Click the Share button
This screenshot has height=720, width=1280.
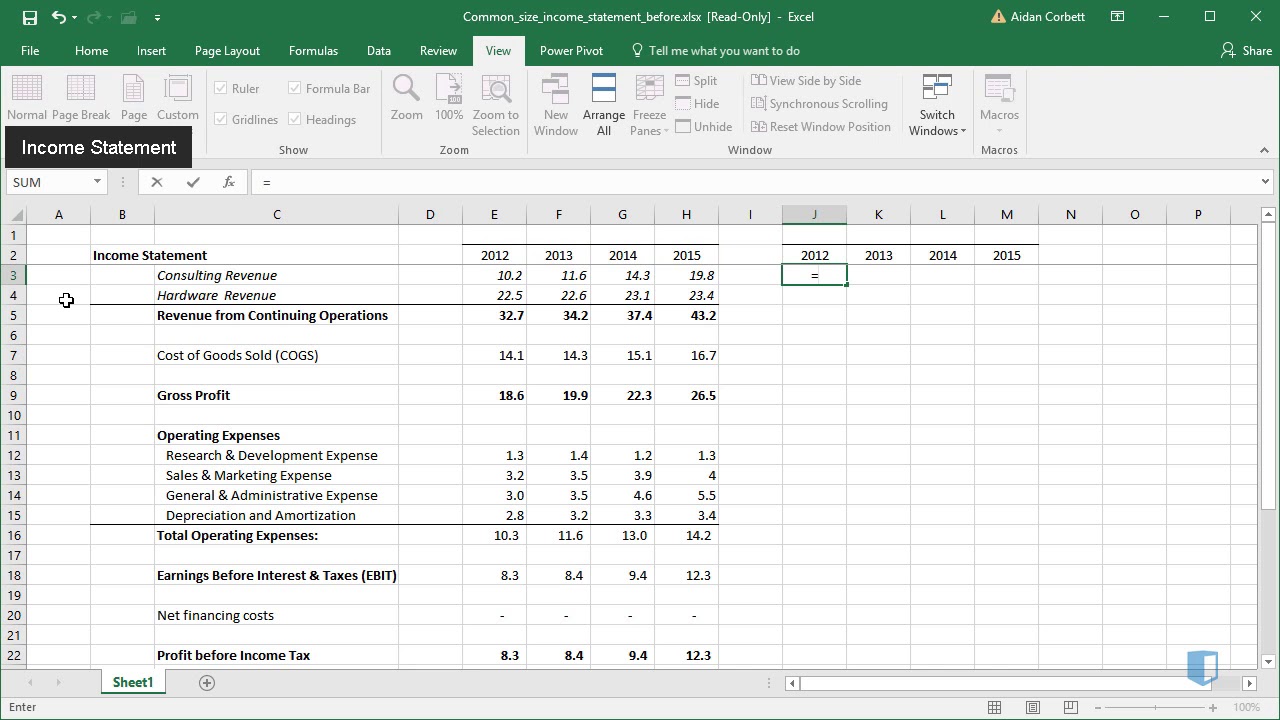(x=1246, y=50)
